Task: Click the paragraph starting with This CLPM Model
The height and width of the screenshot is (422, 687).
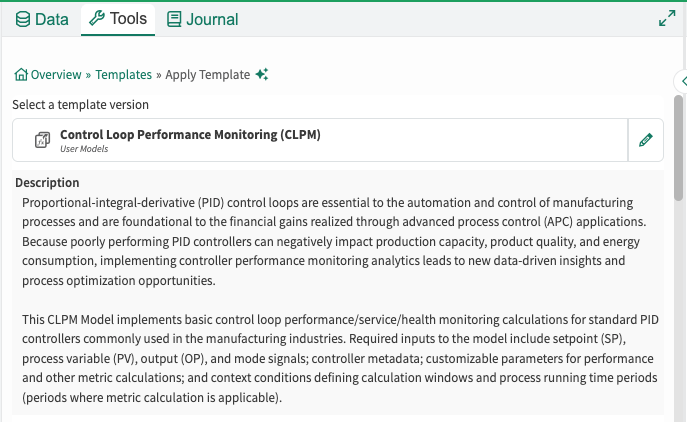Action: (x=340, y=358)
